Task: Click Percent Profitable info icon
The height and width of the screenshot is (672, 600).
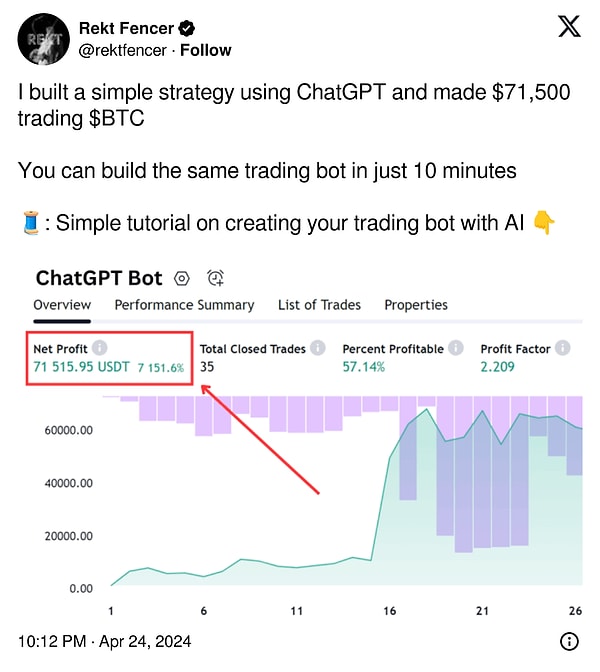Action: 456,348
